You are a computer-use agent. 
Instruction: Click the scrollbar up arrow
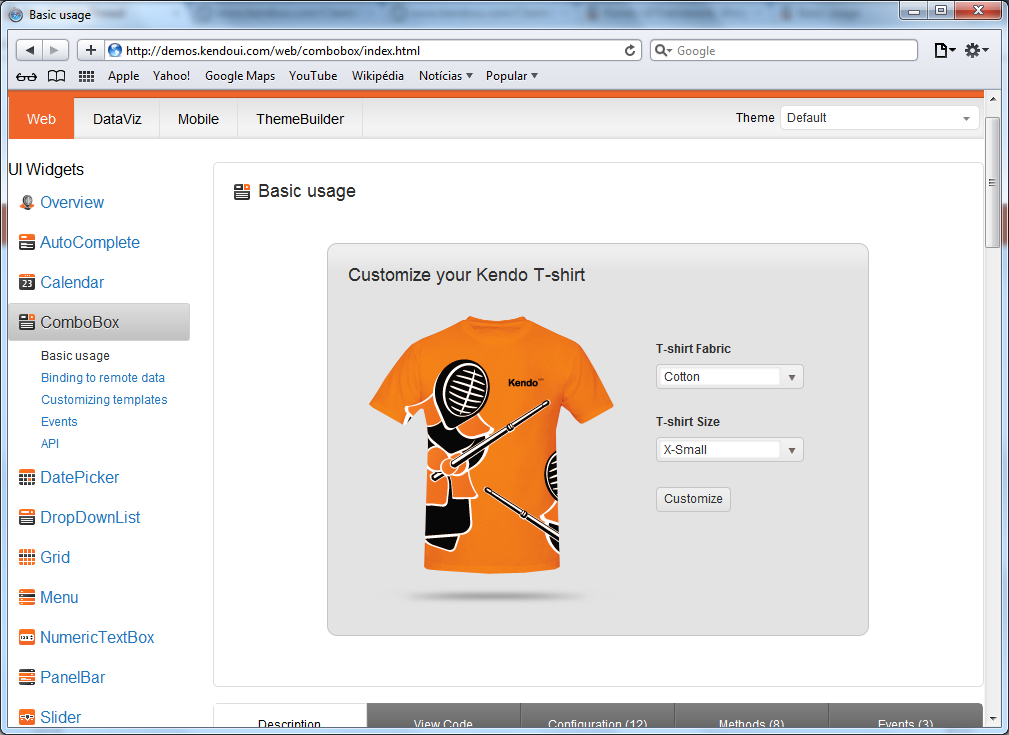993,99
